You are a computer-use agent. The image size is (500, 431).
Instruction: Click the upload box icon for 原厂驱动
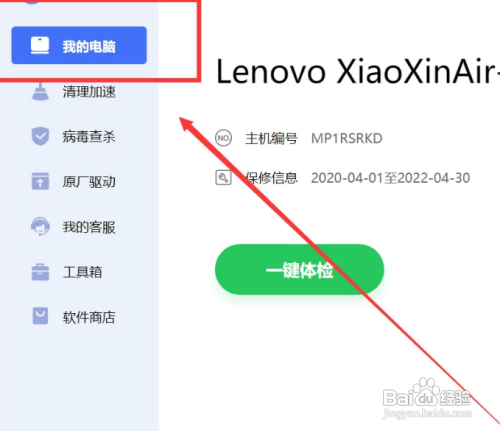(40, 181)
